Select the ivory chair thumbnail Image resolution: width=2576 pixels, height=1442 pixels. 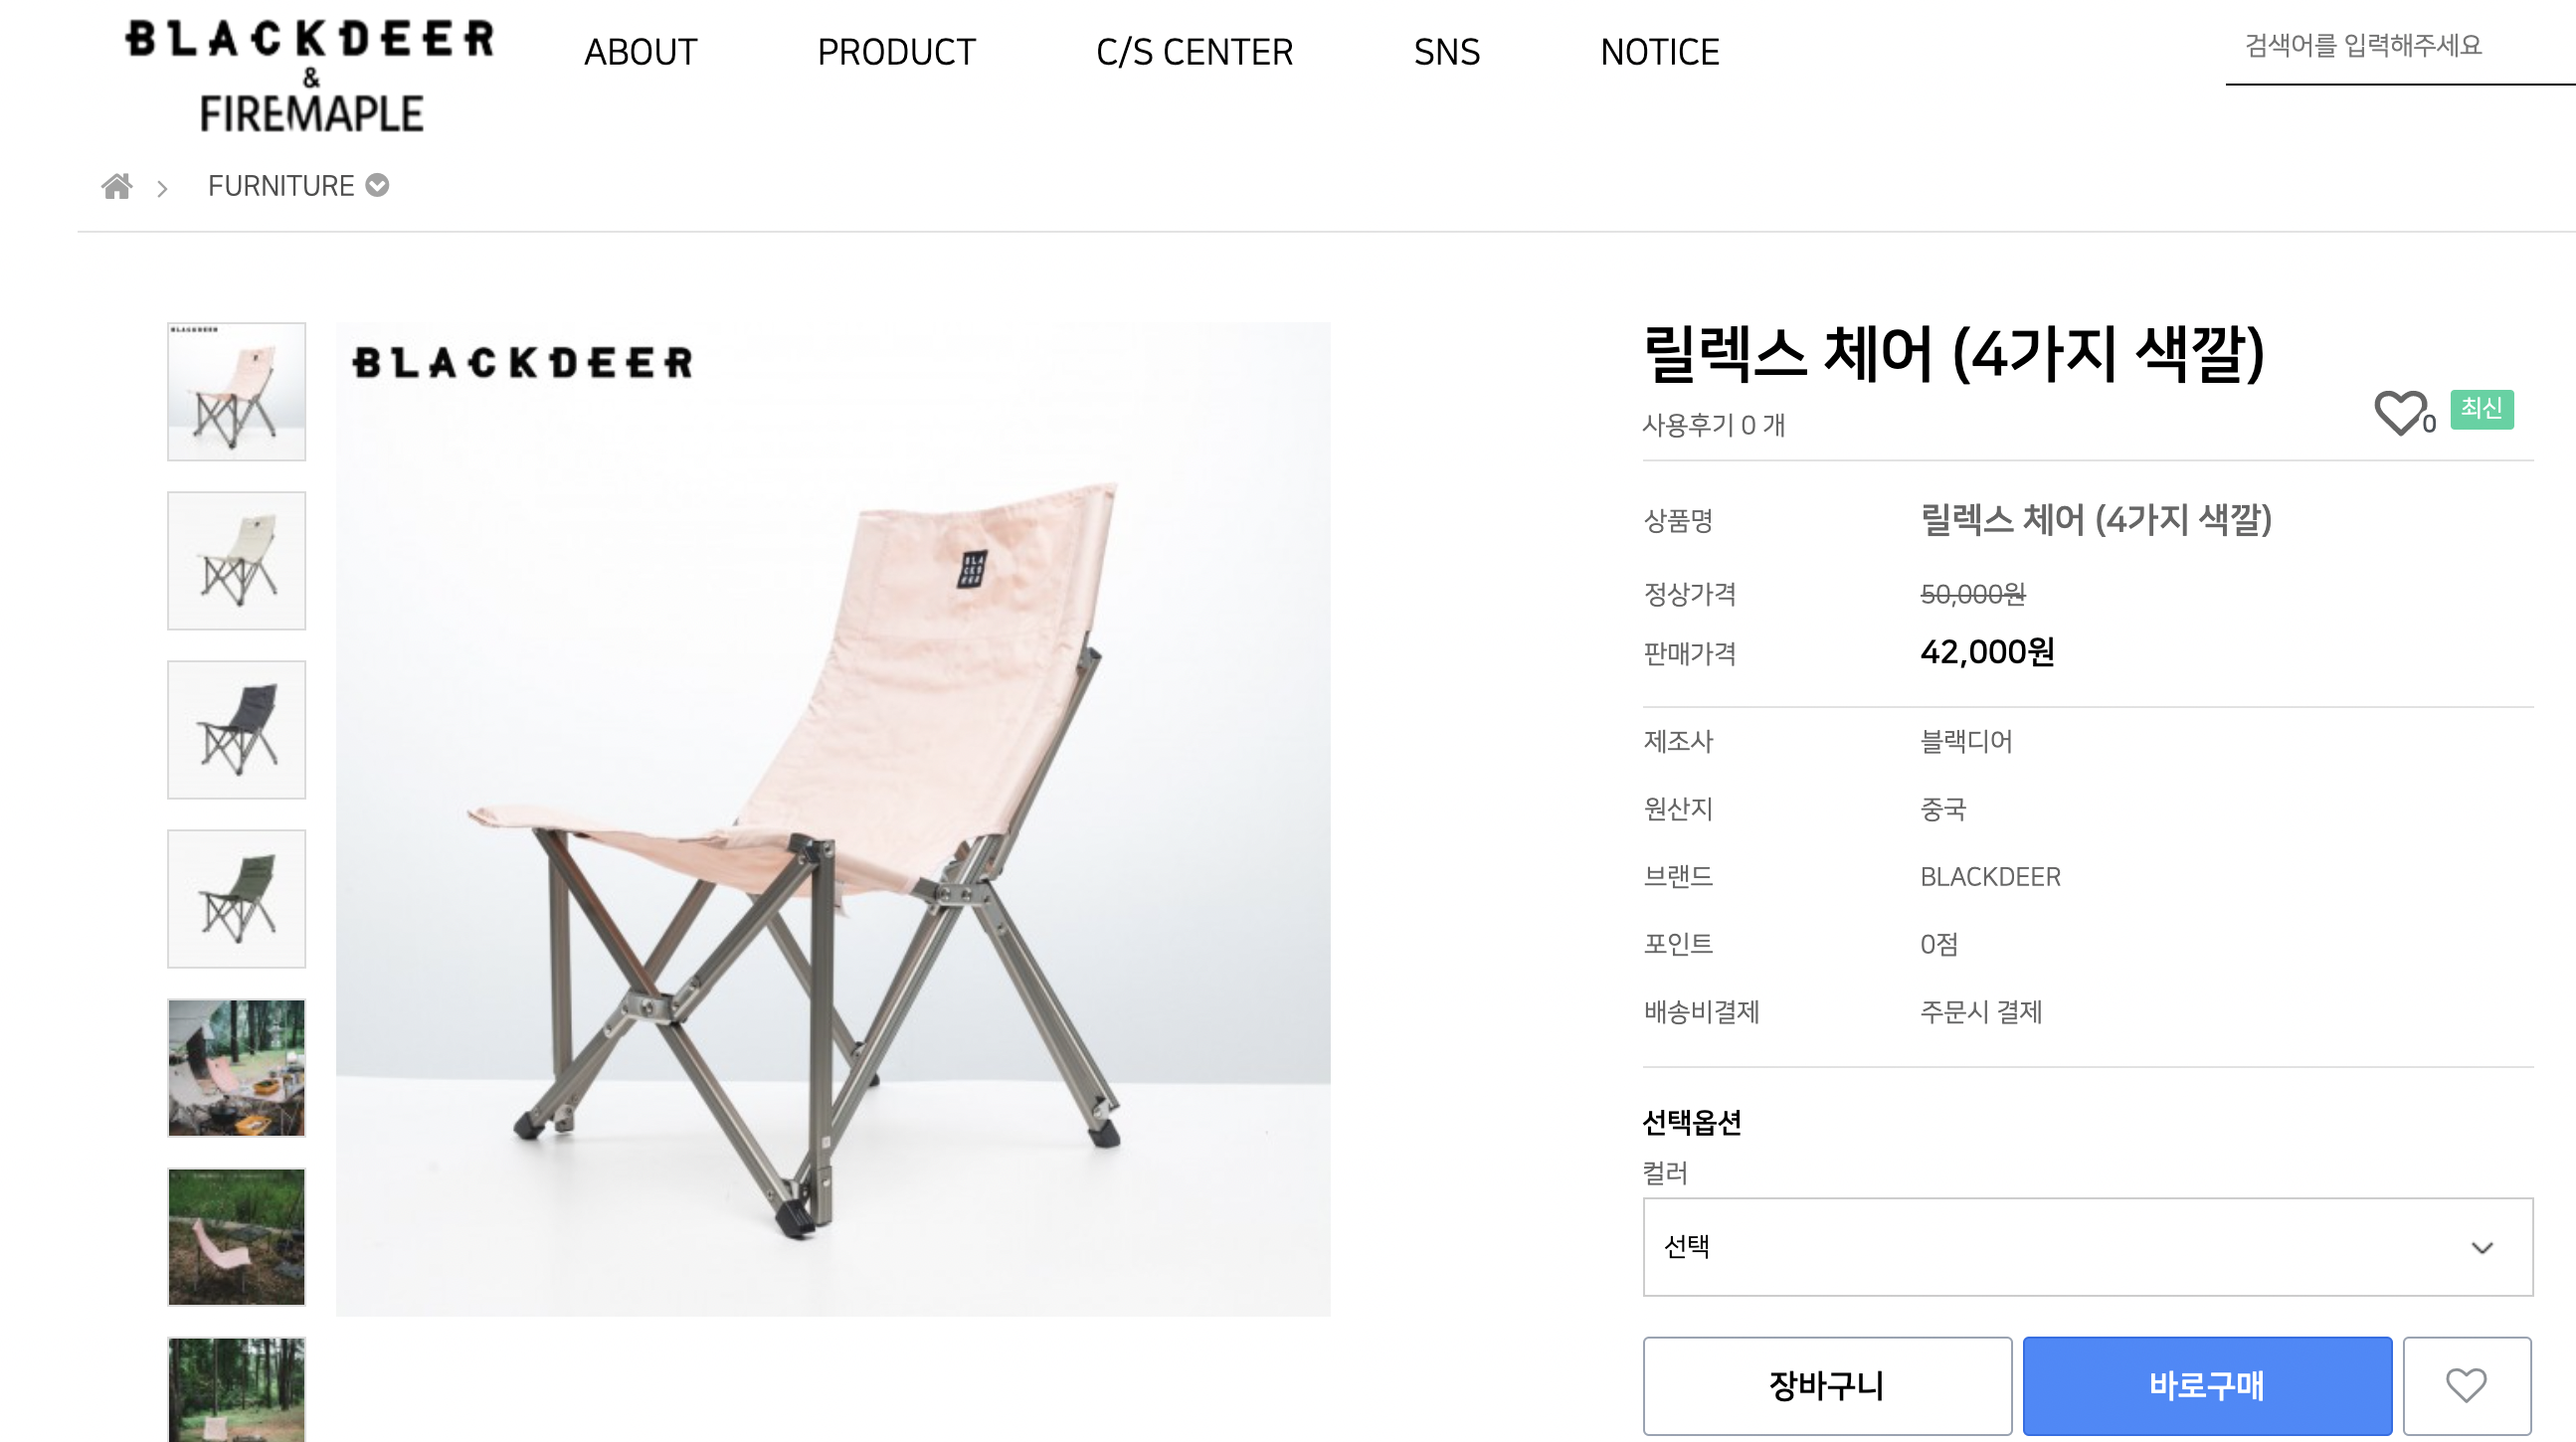(x=236, y=560)
